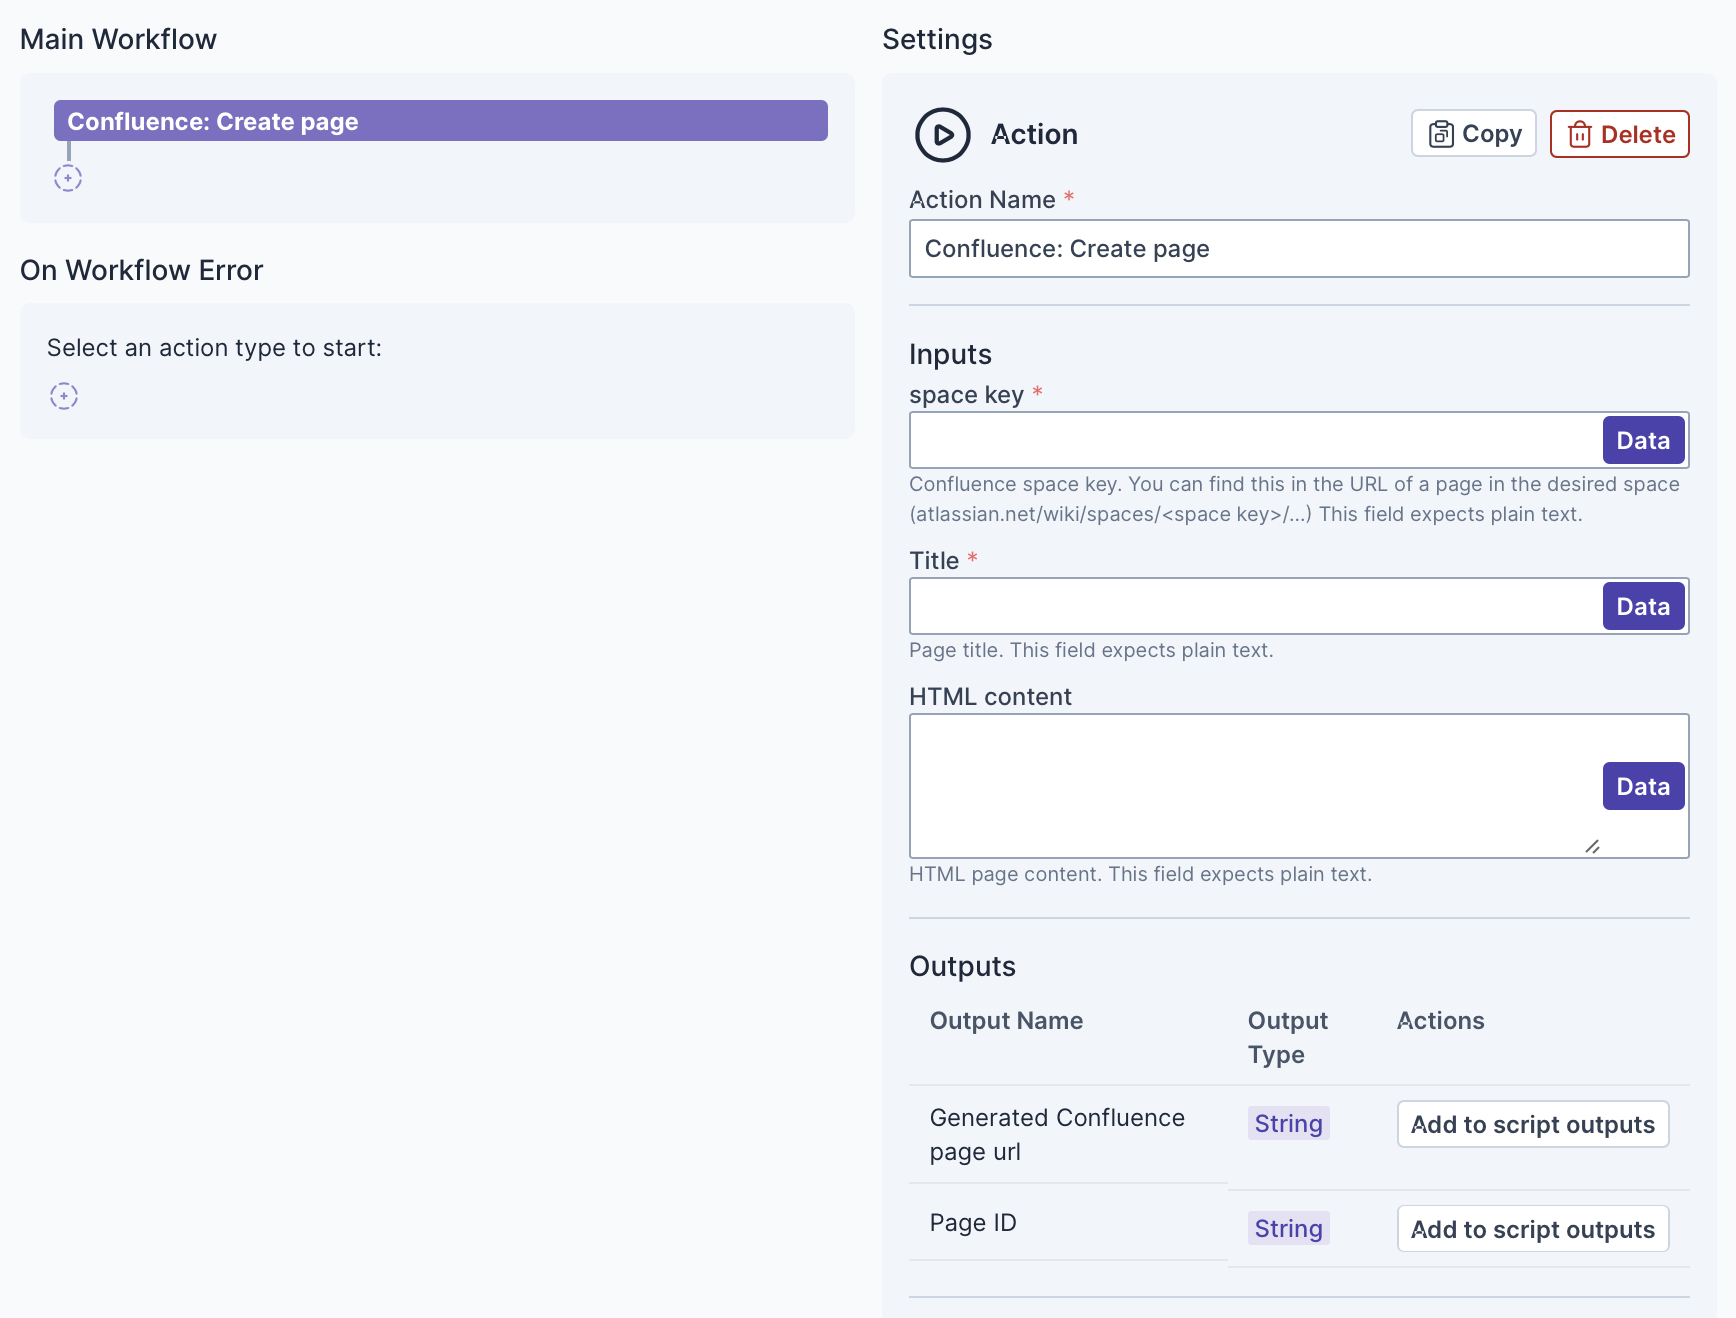Click the Action play icon in Settings
The image size is (1736, 1318).
click(942, 135)
